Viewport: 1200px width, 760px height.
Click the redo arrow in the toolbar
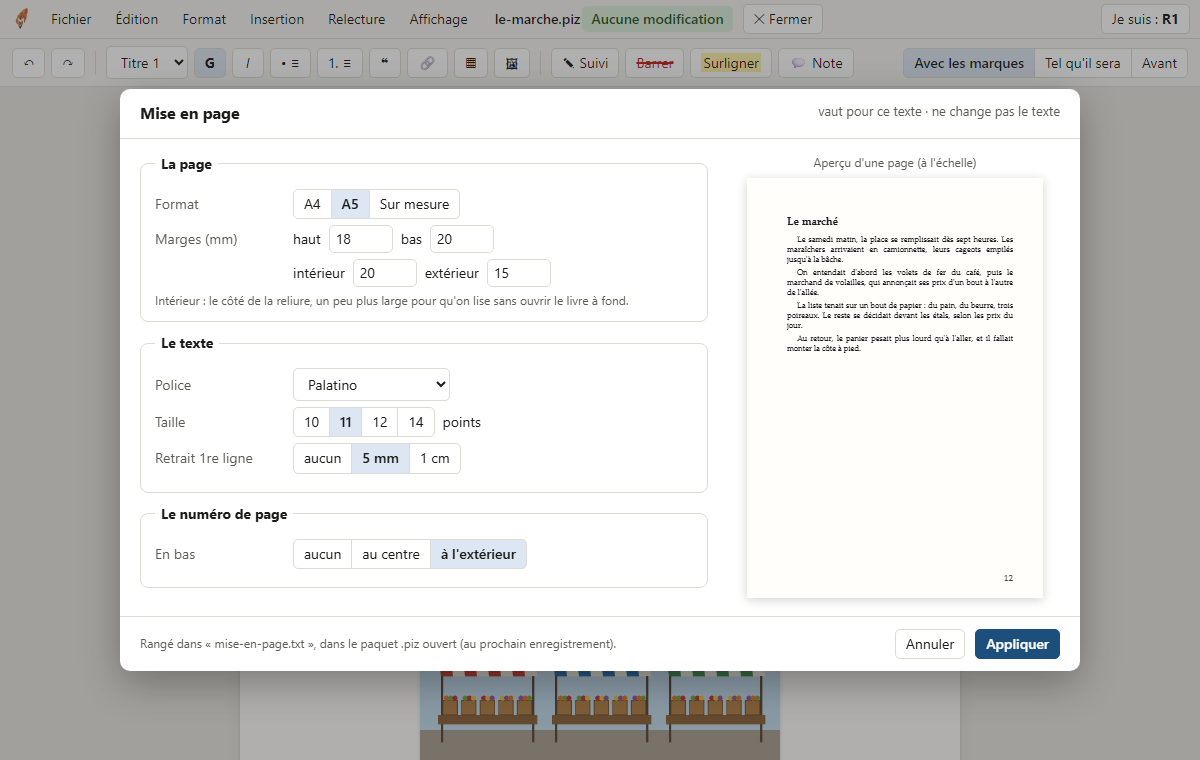68,63
